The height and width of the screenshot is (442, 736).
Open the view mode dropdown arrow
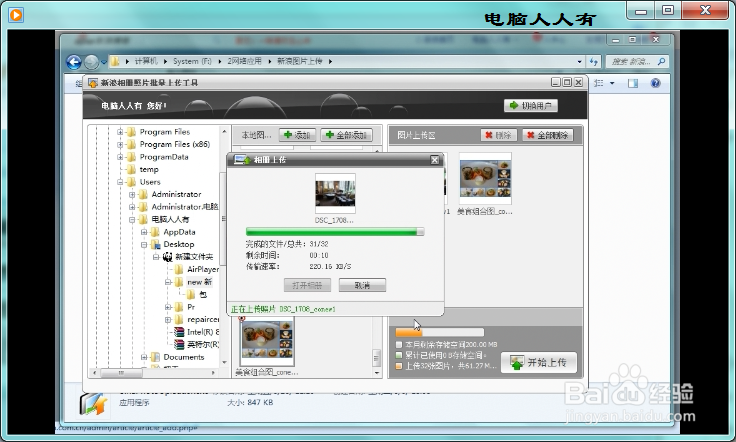pyautogui.click(x=612, y=83)
